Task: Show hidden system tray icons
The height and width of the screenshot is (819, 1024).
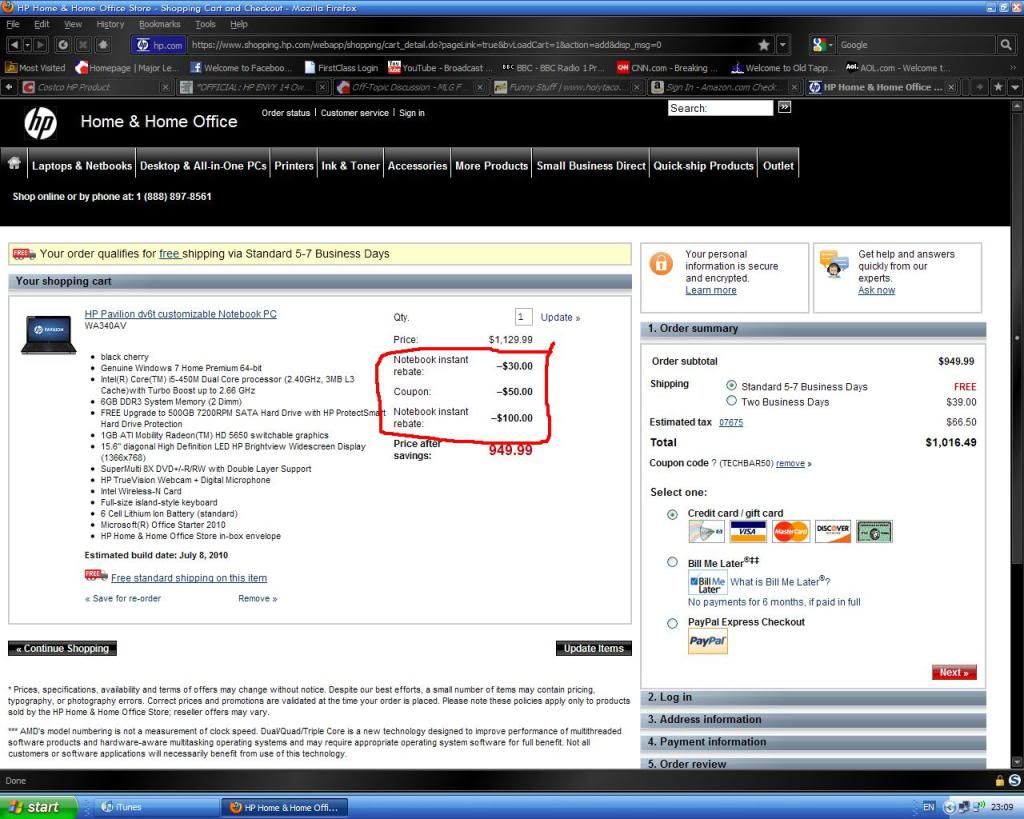Action: tap(949, 807)
